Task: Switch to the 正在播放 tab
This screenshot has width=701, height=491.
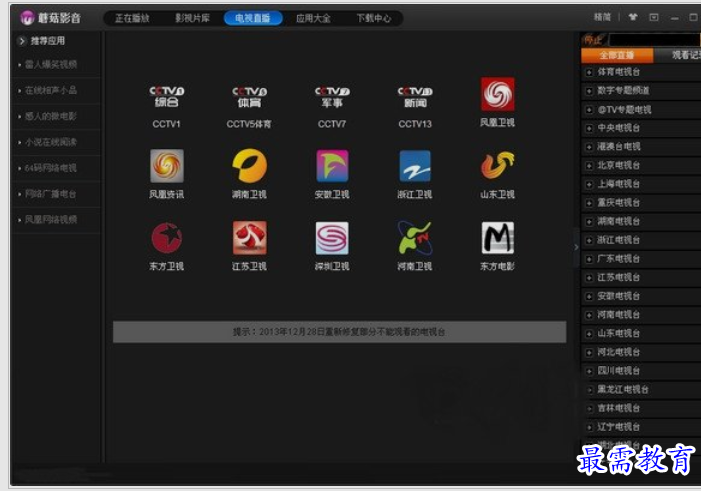Action: (132, 18)
